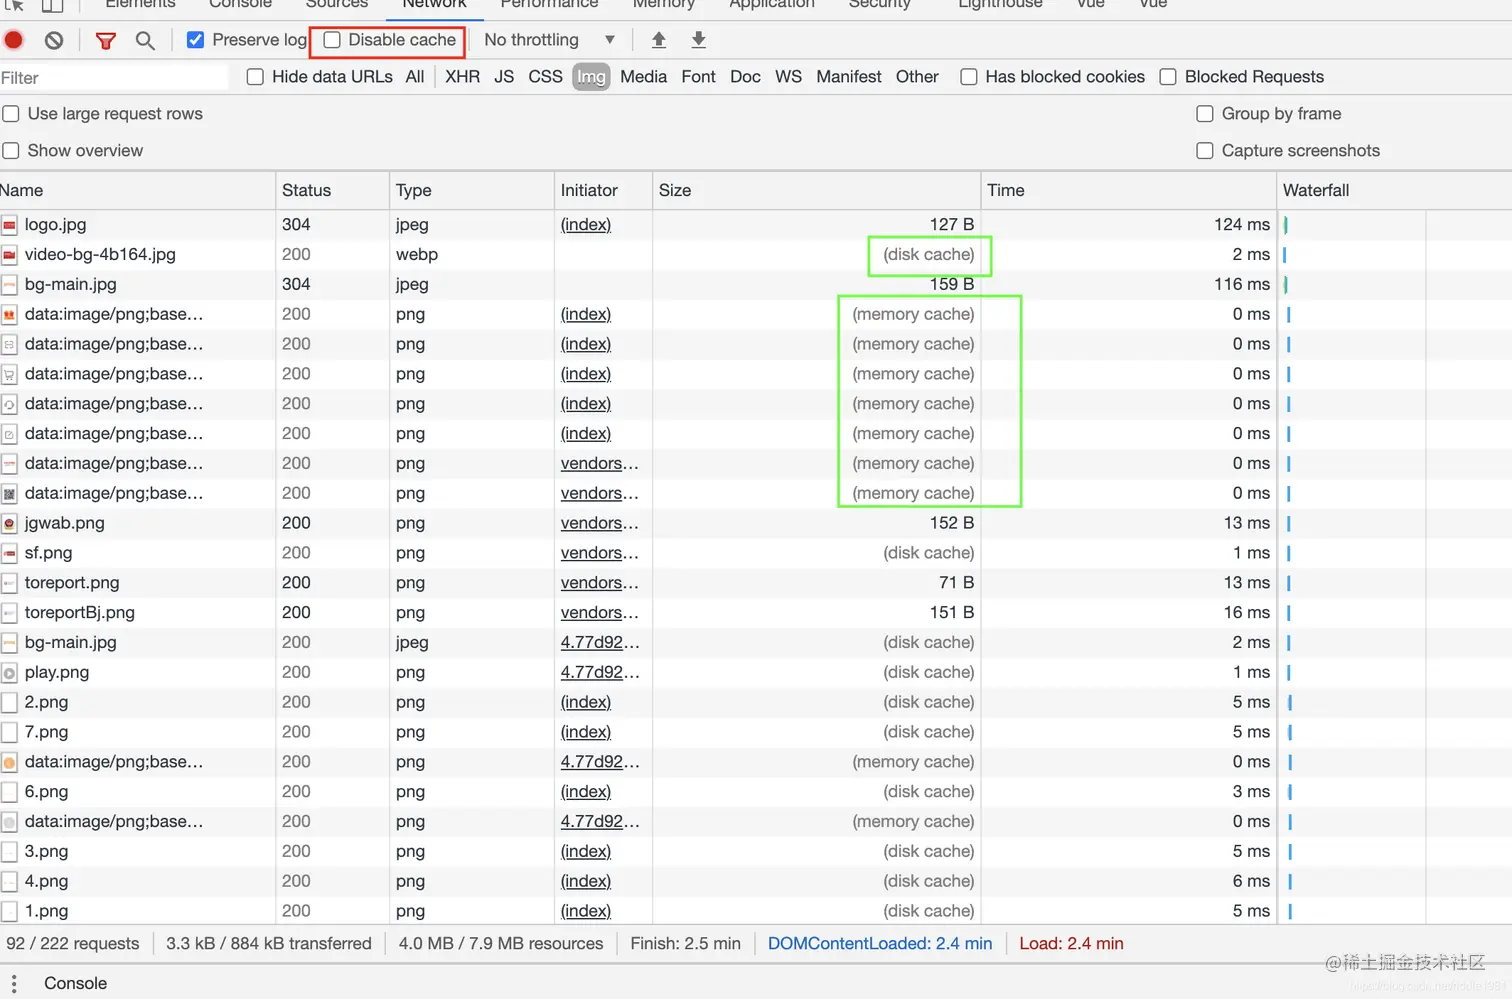
Task: Sort by the Size column header
Action: 816,191
